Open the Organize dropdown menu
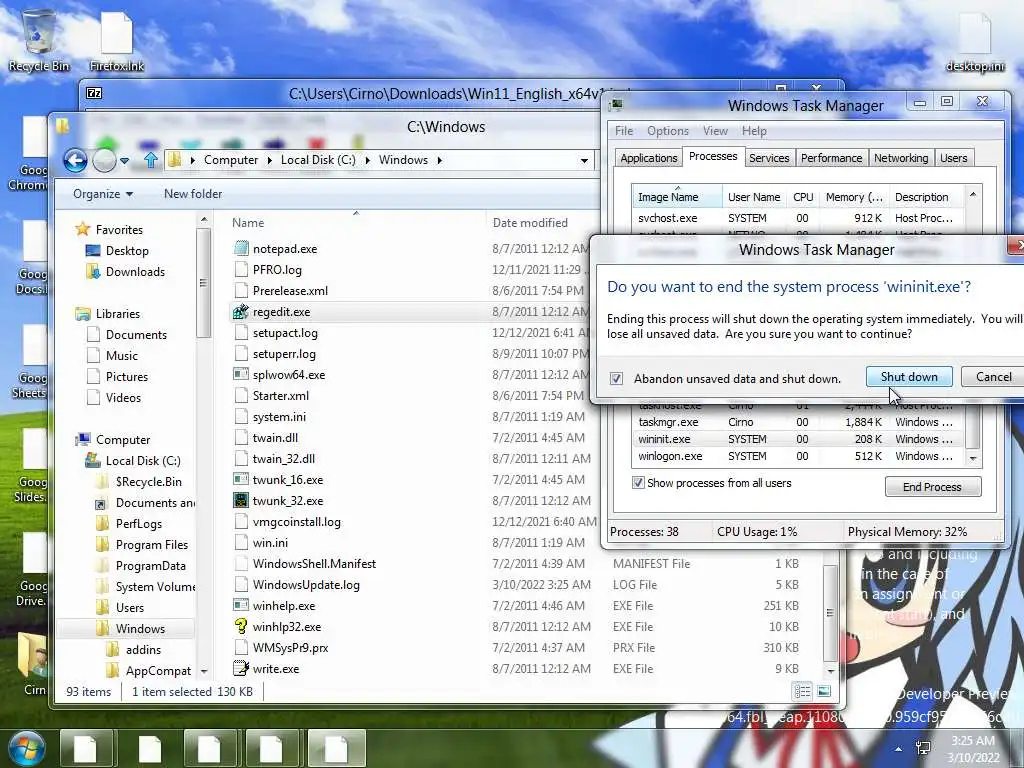This screenshot has height=768, width=1024. pos(103,194)
